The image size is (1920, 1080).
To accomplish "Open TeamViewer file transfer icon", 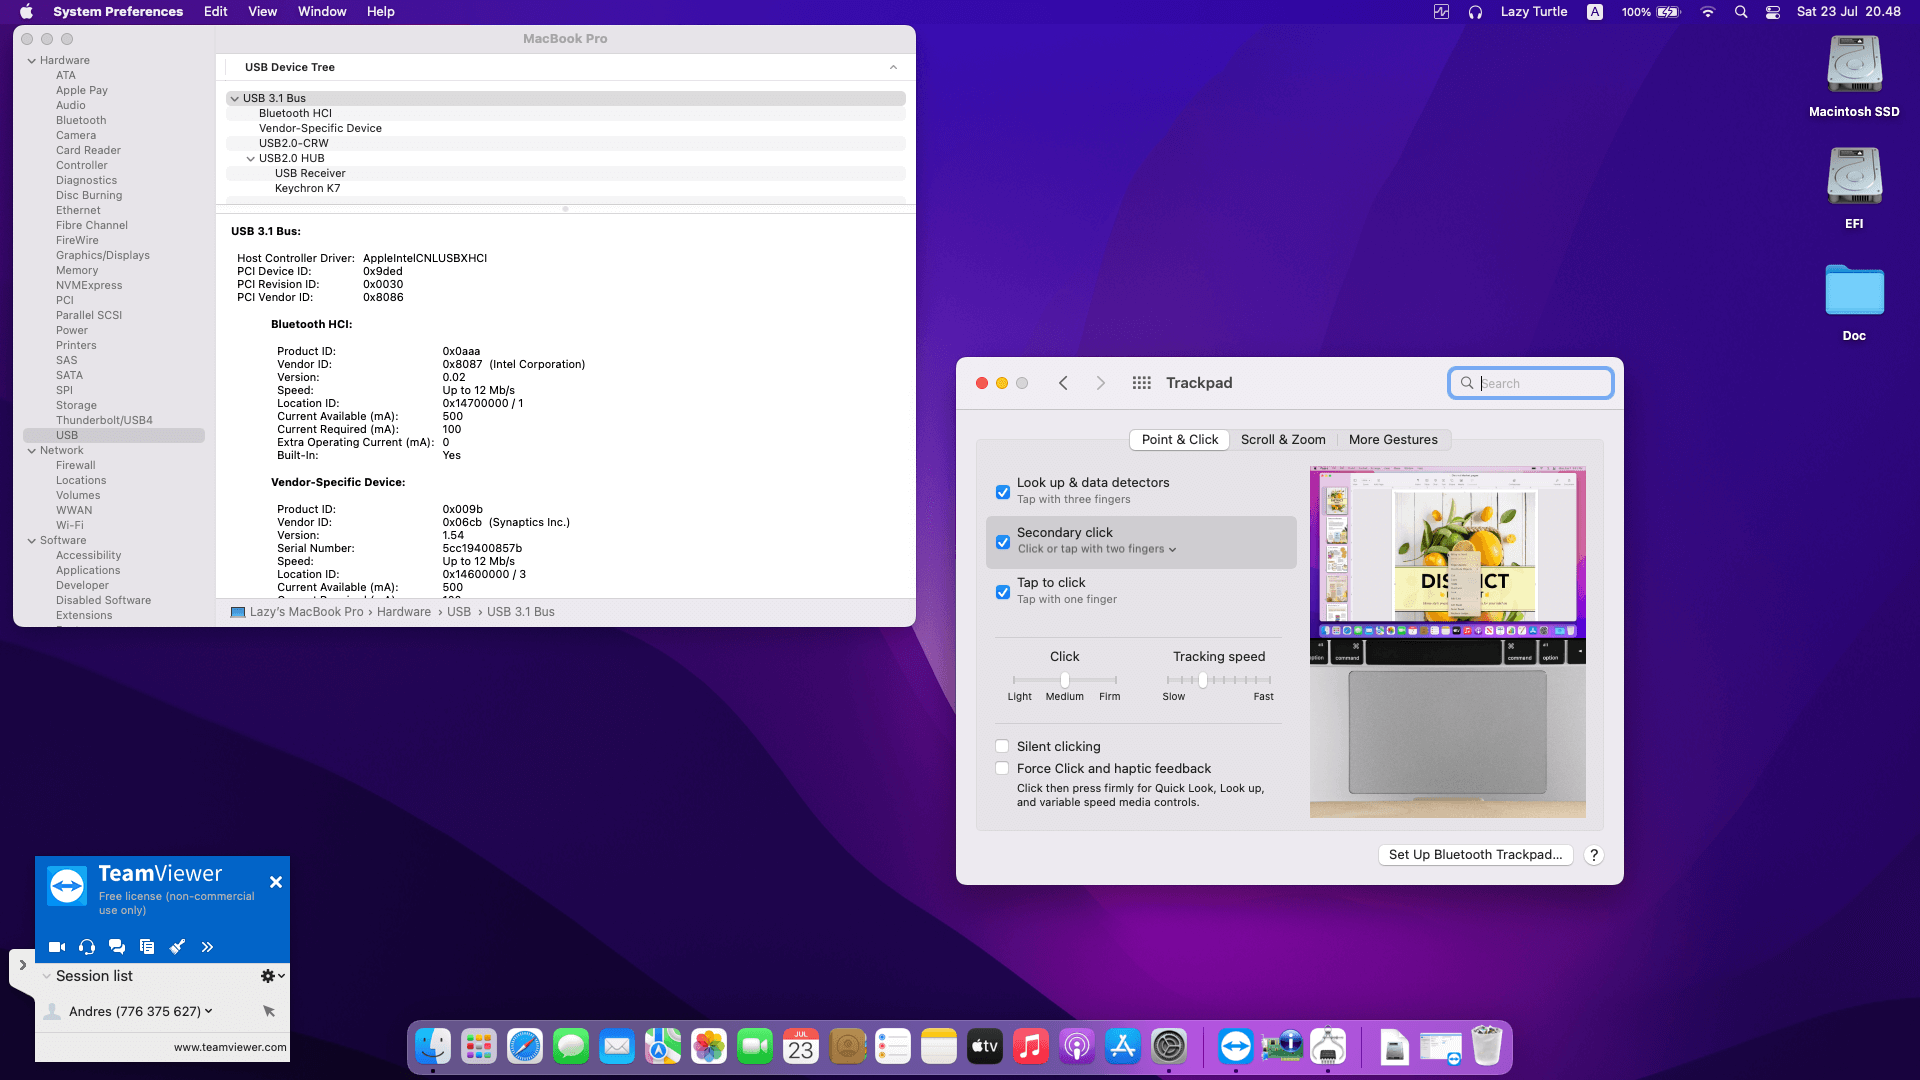I will [147, 947].
